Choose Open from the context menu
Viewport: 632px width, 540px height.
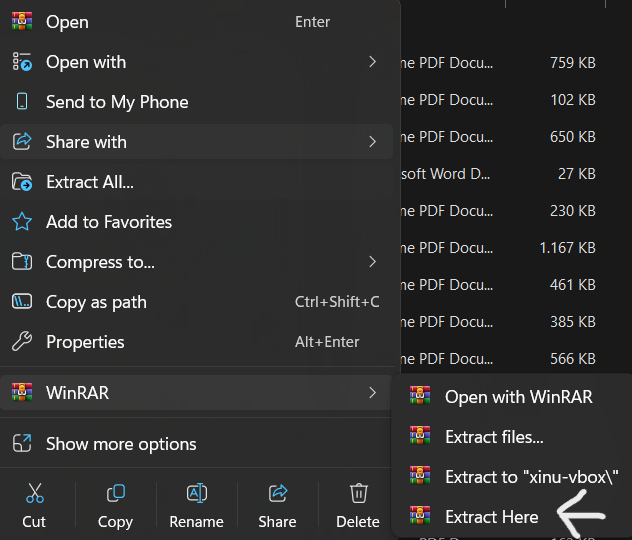coord(196,22)
